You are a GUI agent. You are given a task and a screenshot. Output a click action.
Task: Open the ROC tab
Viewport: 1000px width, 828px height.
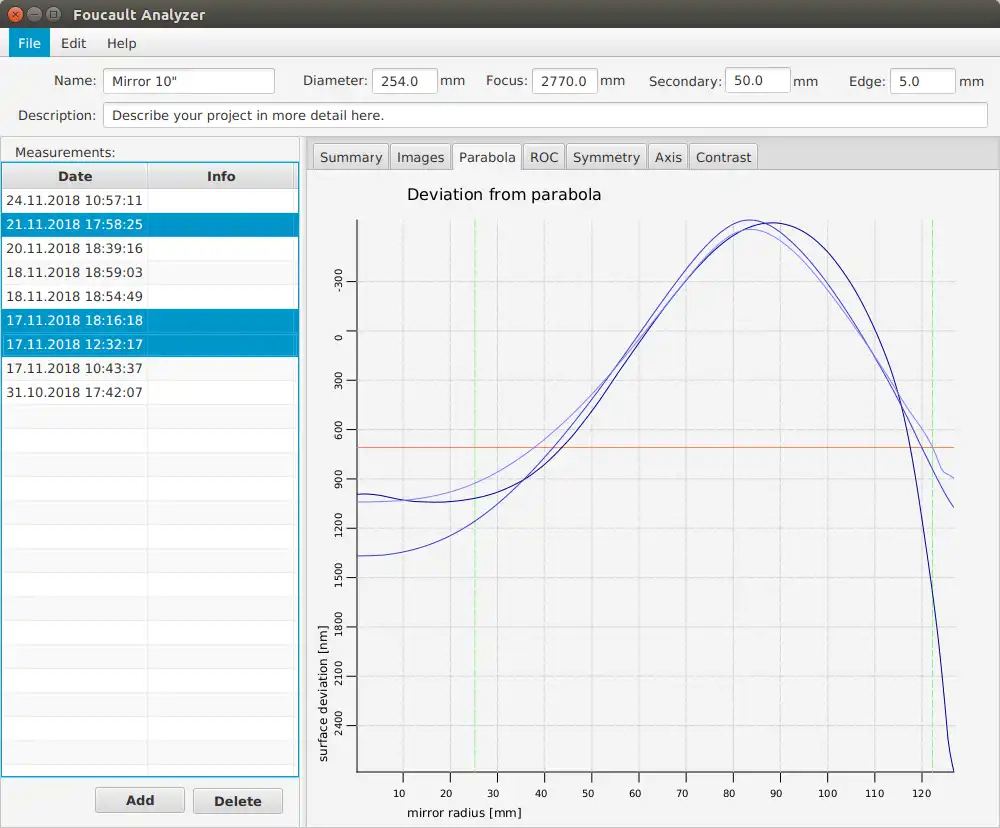coord(544,157)
